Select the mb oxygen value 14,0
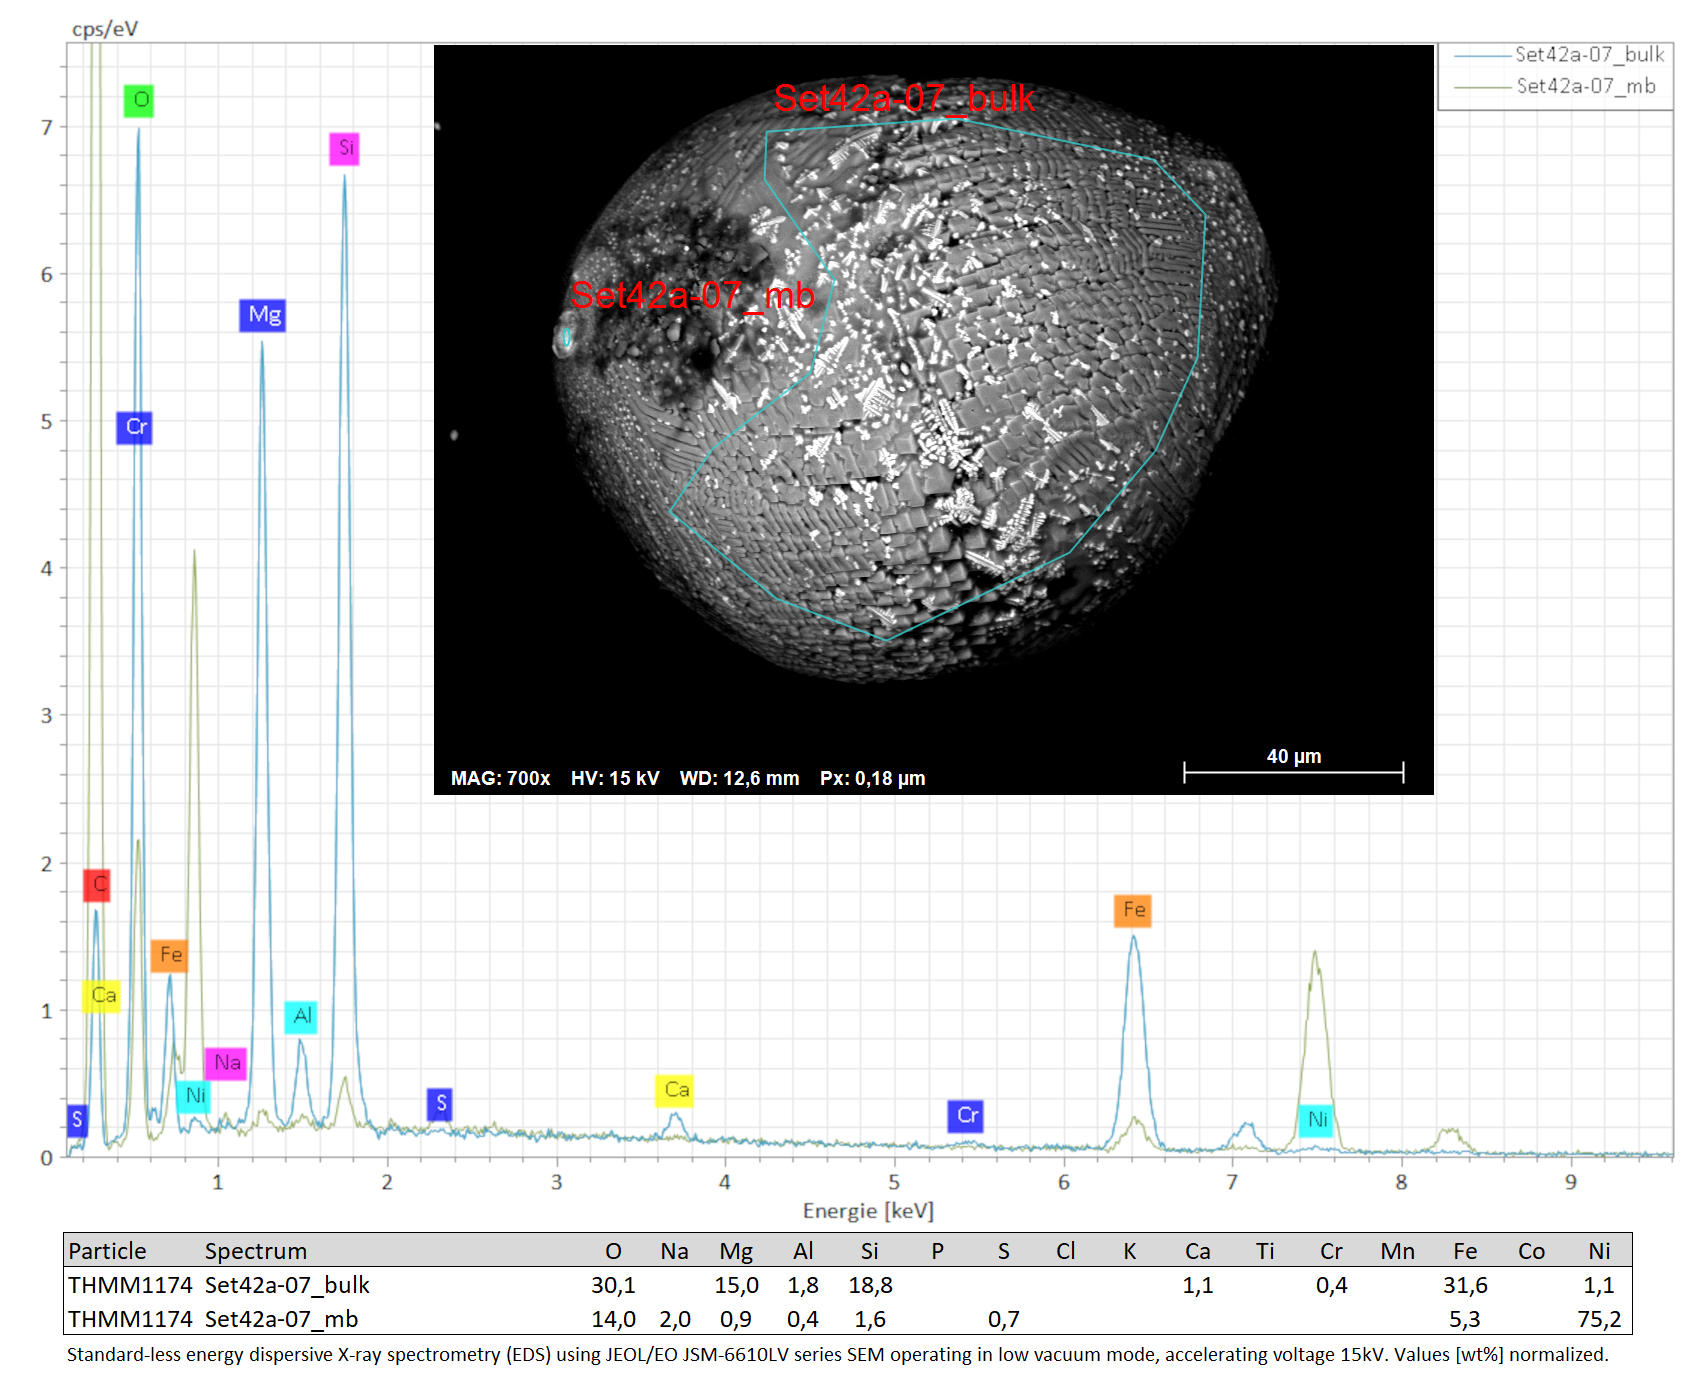This screenshot has height=1380, width=1697. pyautogui.click(x=613, y=1319)
